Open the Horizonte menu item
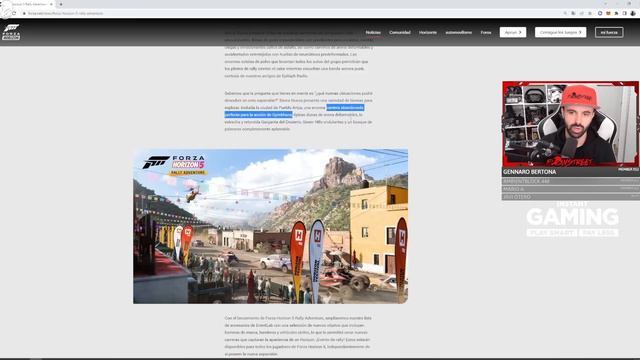This screenshot has width=640, height=360. tap(428, 32)
